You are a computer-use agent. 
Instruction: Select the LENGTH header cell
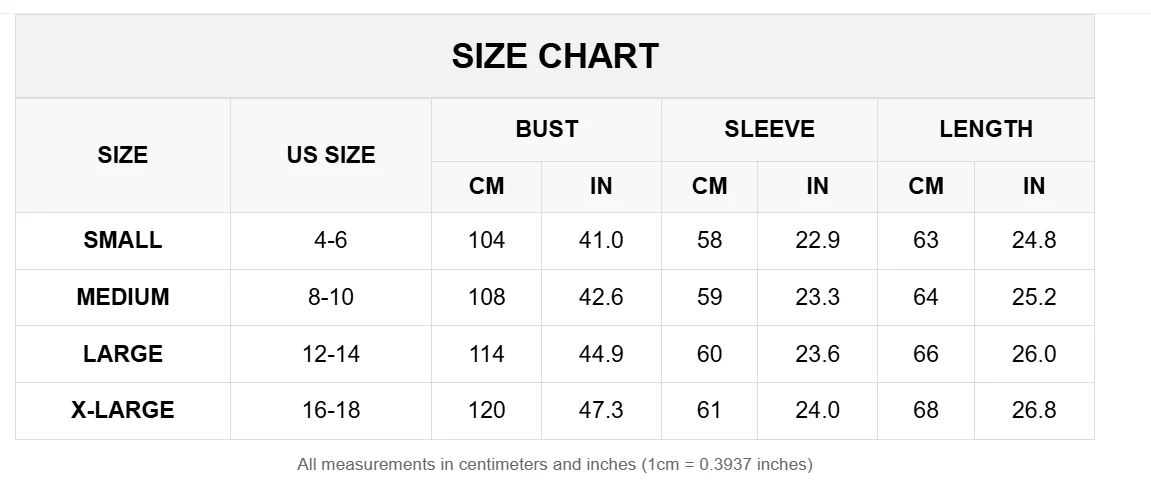coord(985,129)
